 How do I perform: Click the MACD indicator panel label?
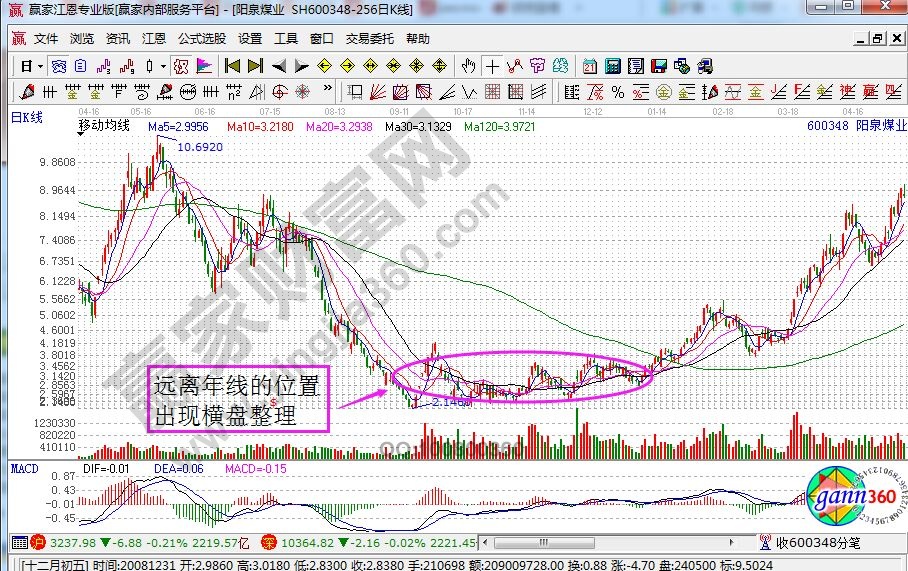25,468
